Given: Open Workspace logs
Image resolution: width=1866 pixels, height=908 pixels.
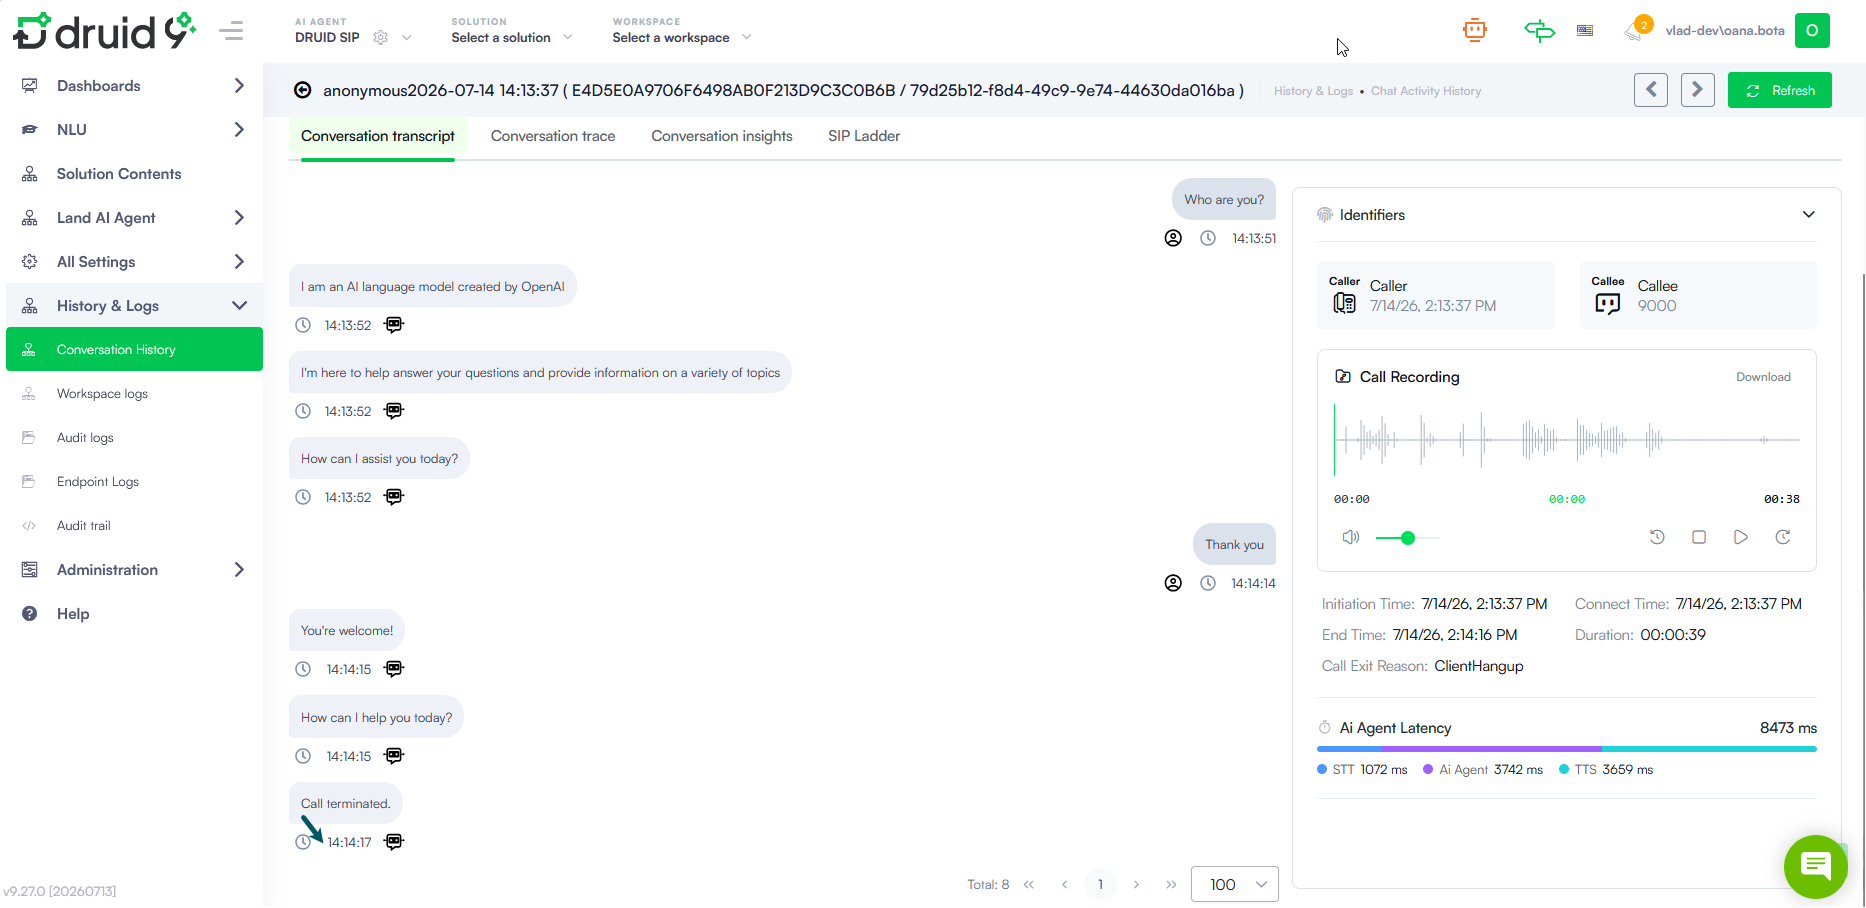Looking at the screenshot, I should [134, 394].
